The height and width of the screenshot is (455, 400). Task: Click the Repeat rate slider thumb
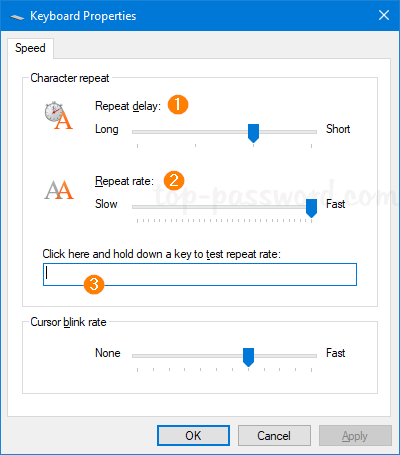311,208
